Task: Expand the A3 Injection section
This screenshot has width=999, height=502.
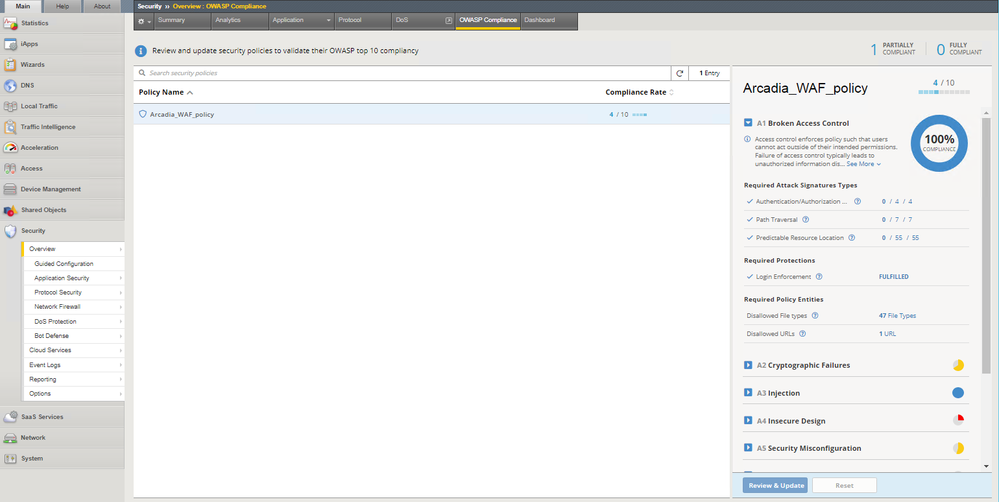Action: 748,393
